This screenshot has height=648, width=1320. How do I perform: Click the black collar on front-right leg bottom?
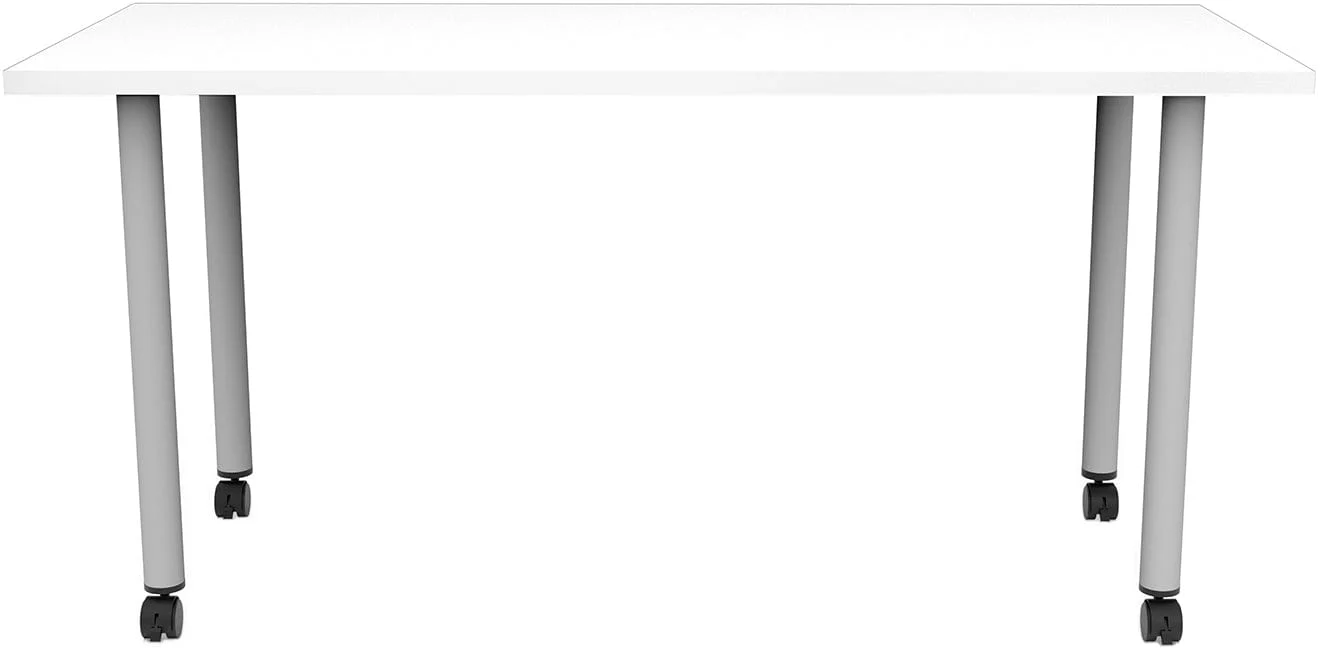(x=1160, y=591)
